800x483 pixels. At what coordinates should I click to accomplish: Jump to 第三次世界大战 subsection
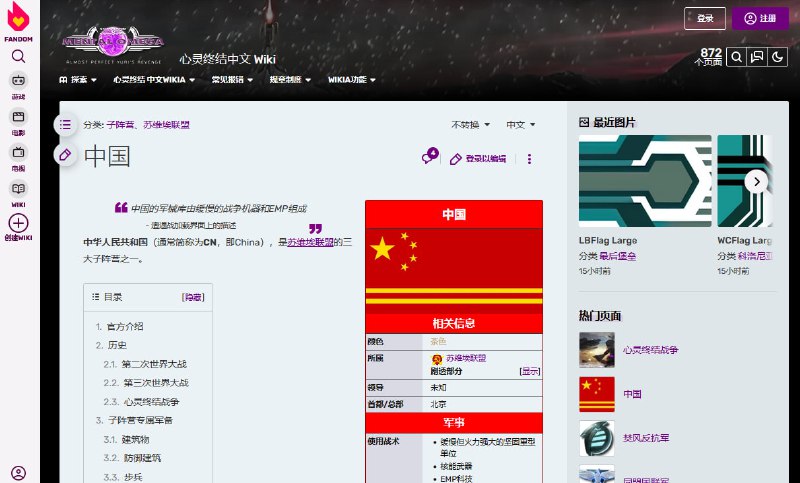156,383
